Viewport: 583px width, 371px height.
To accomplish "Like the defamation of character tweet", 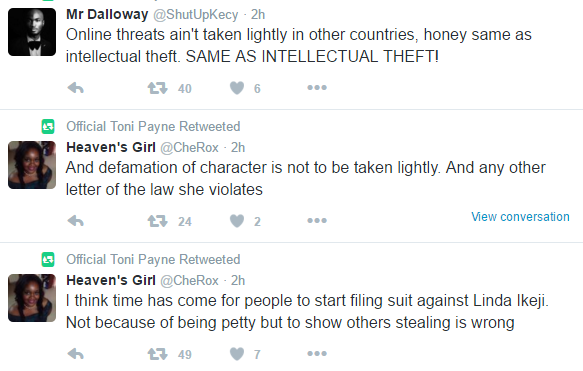I will 237,221.
